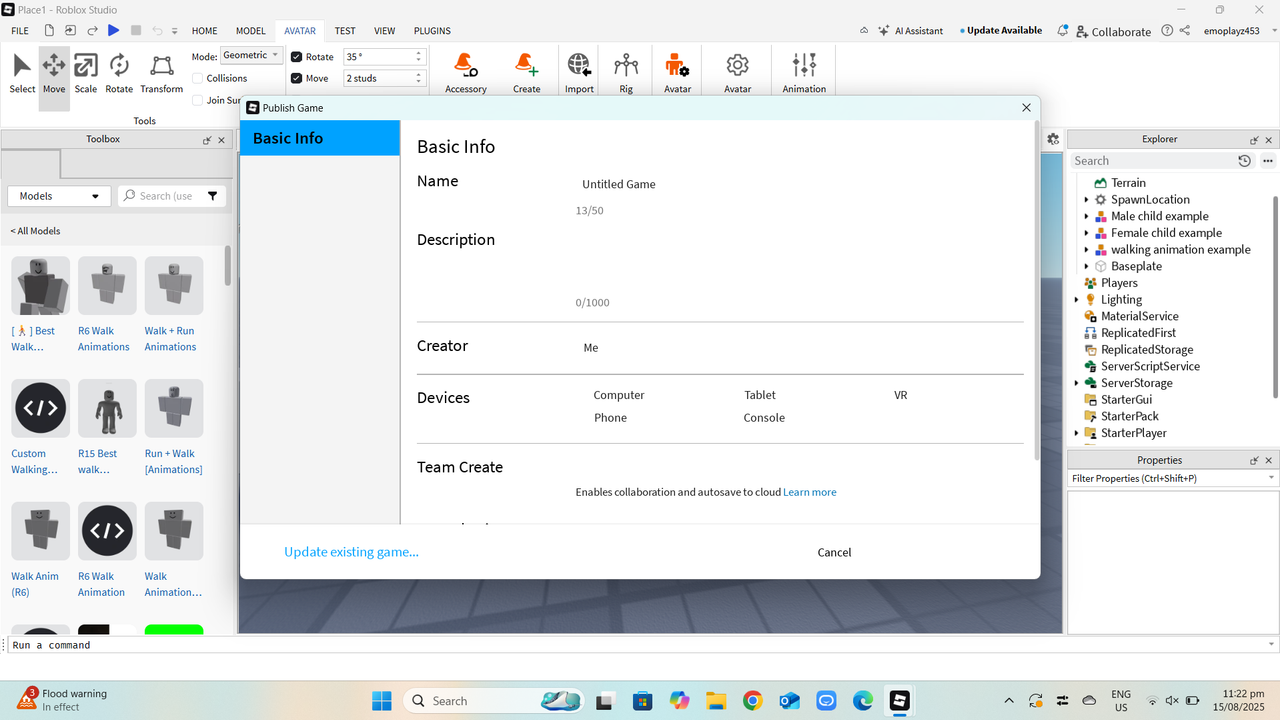The image size is (1280, 720).
Task: Launch Chrome from the taskbar
Action: pyautogui.click(x=752, y=701)
